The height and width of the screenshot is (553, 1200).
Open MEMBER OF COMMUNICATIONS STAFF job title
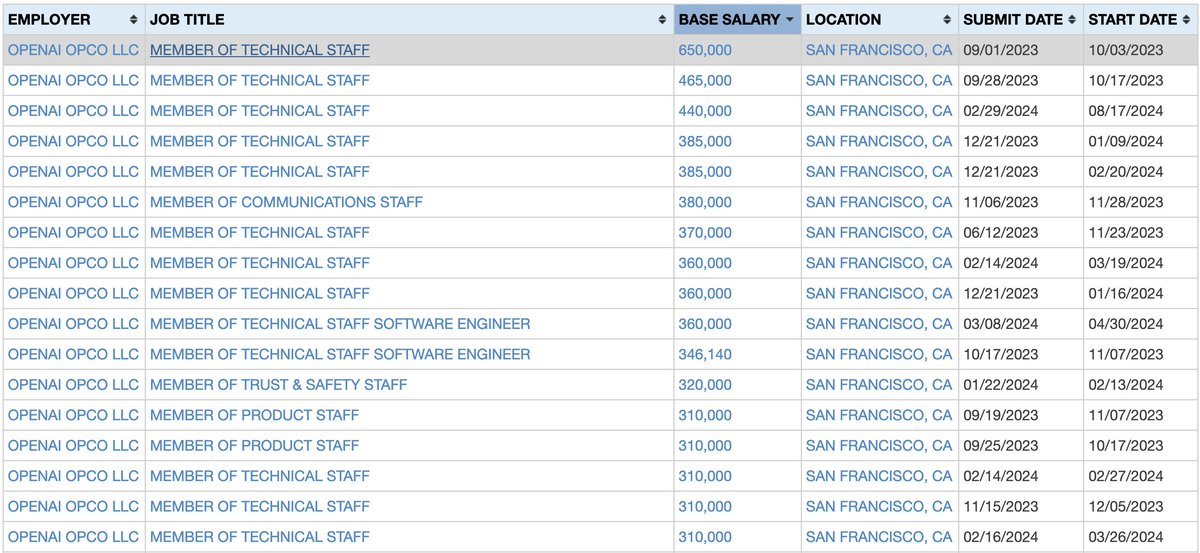(x=286, y=202)
